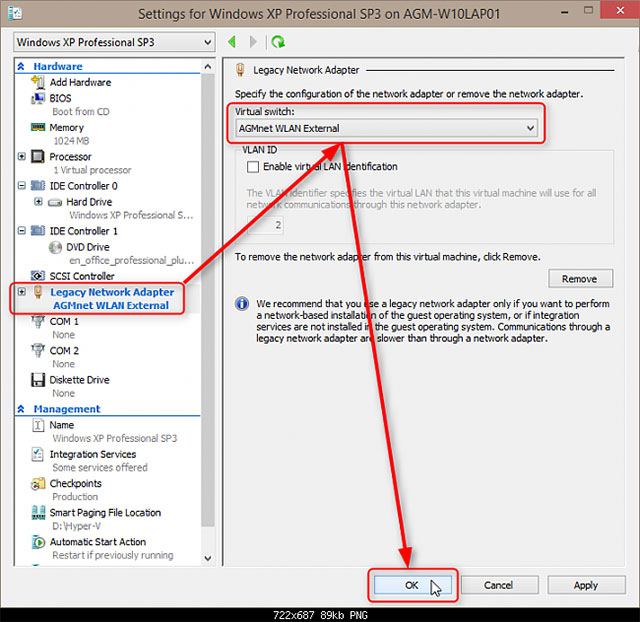Click the tree panel scrollbar thumb
Viewport: 640px width, 622px height.
pos(208,300)
